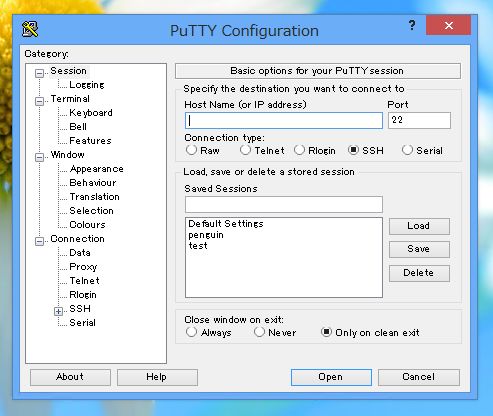Close the PuTTY Configuration window
Viewport: 493px width, 416px height.
(x=448, y=25)
